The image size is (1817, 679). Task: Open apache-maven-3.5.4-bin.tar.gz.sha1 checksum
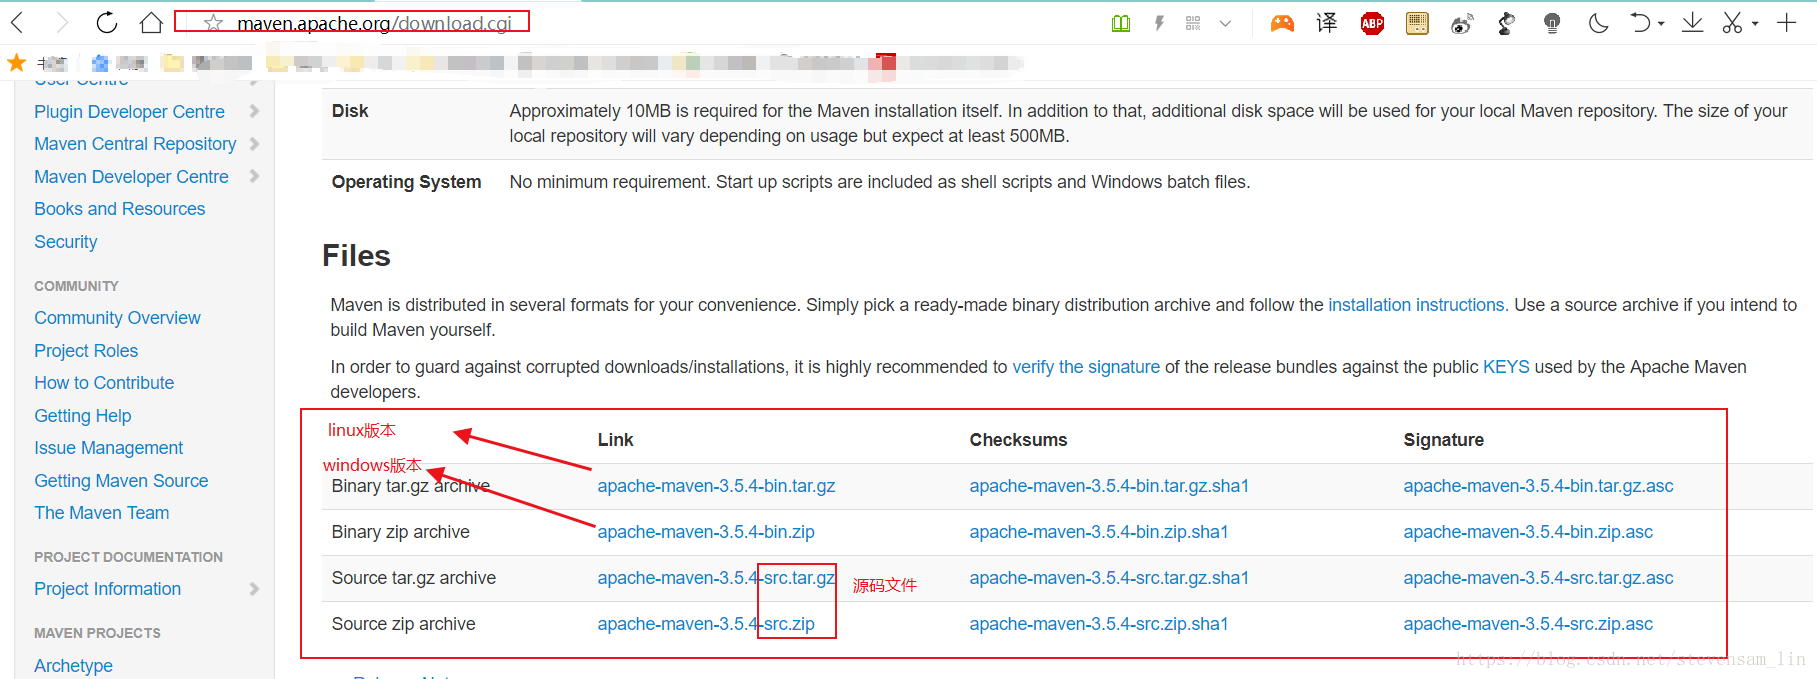(1109, 486)
